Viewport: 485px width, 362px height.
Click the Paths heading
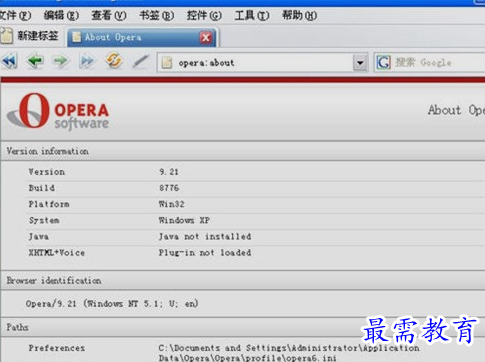[x=17, y=327]
